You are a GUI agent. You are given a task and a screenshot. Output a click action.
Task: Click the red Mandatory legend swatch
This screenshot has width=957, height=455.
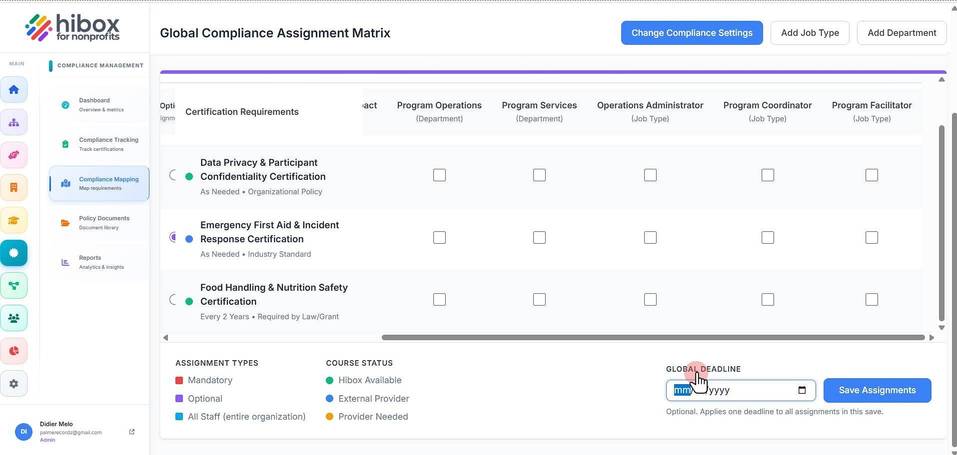pos(179,380)
